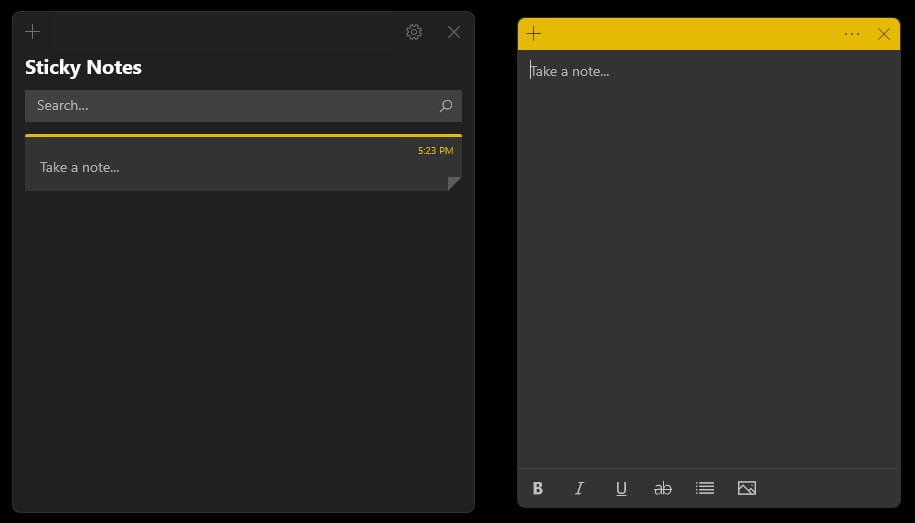Toggle bullet list formatting

[704, 487]
